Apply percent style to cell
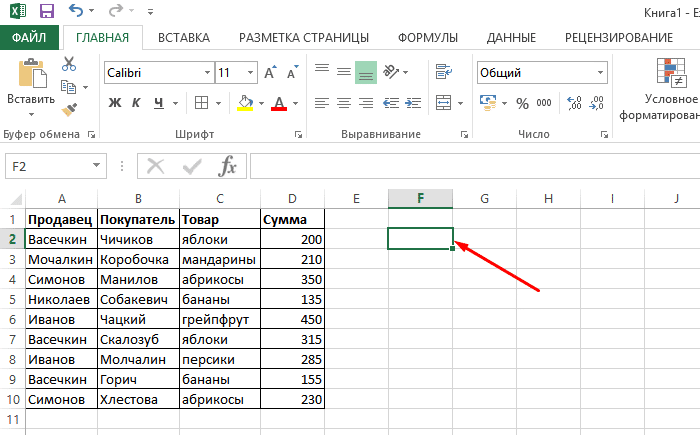The width and height of the screenshot is (700, 435). [521, 102]
